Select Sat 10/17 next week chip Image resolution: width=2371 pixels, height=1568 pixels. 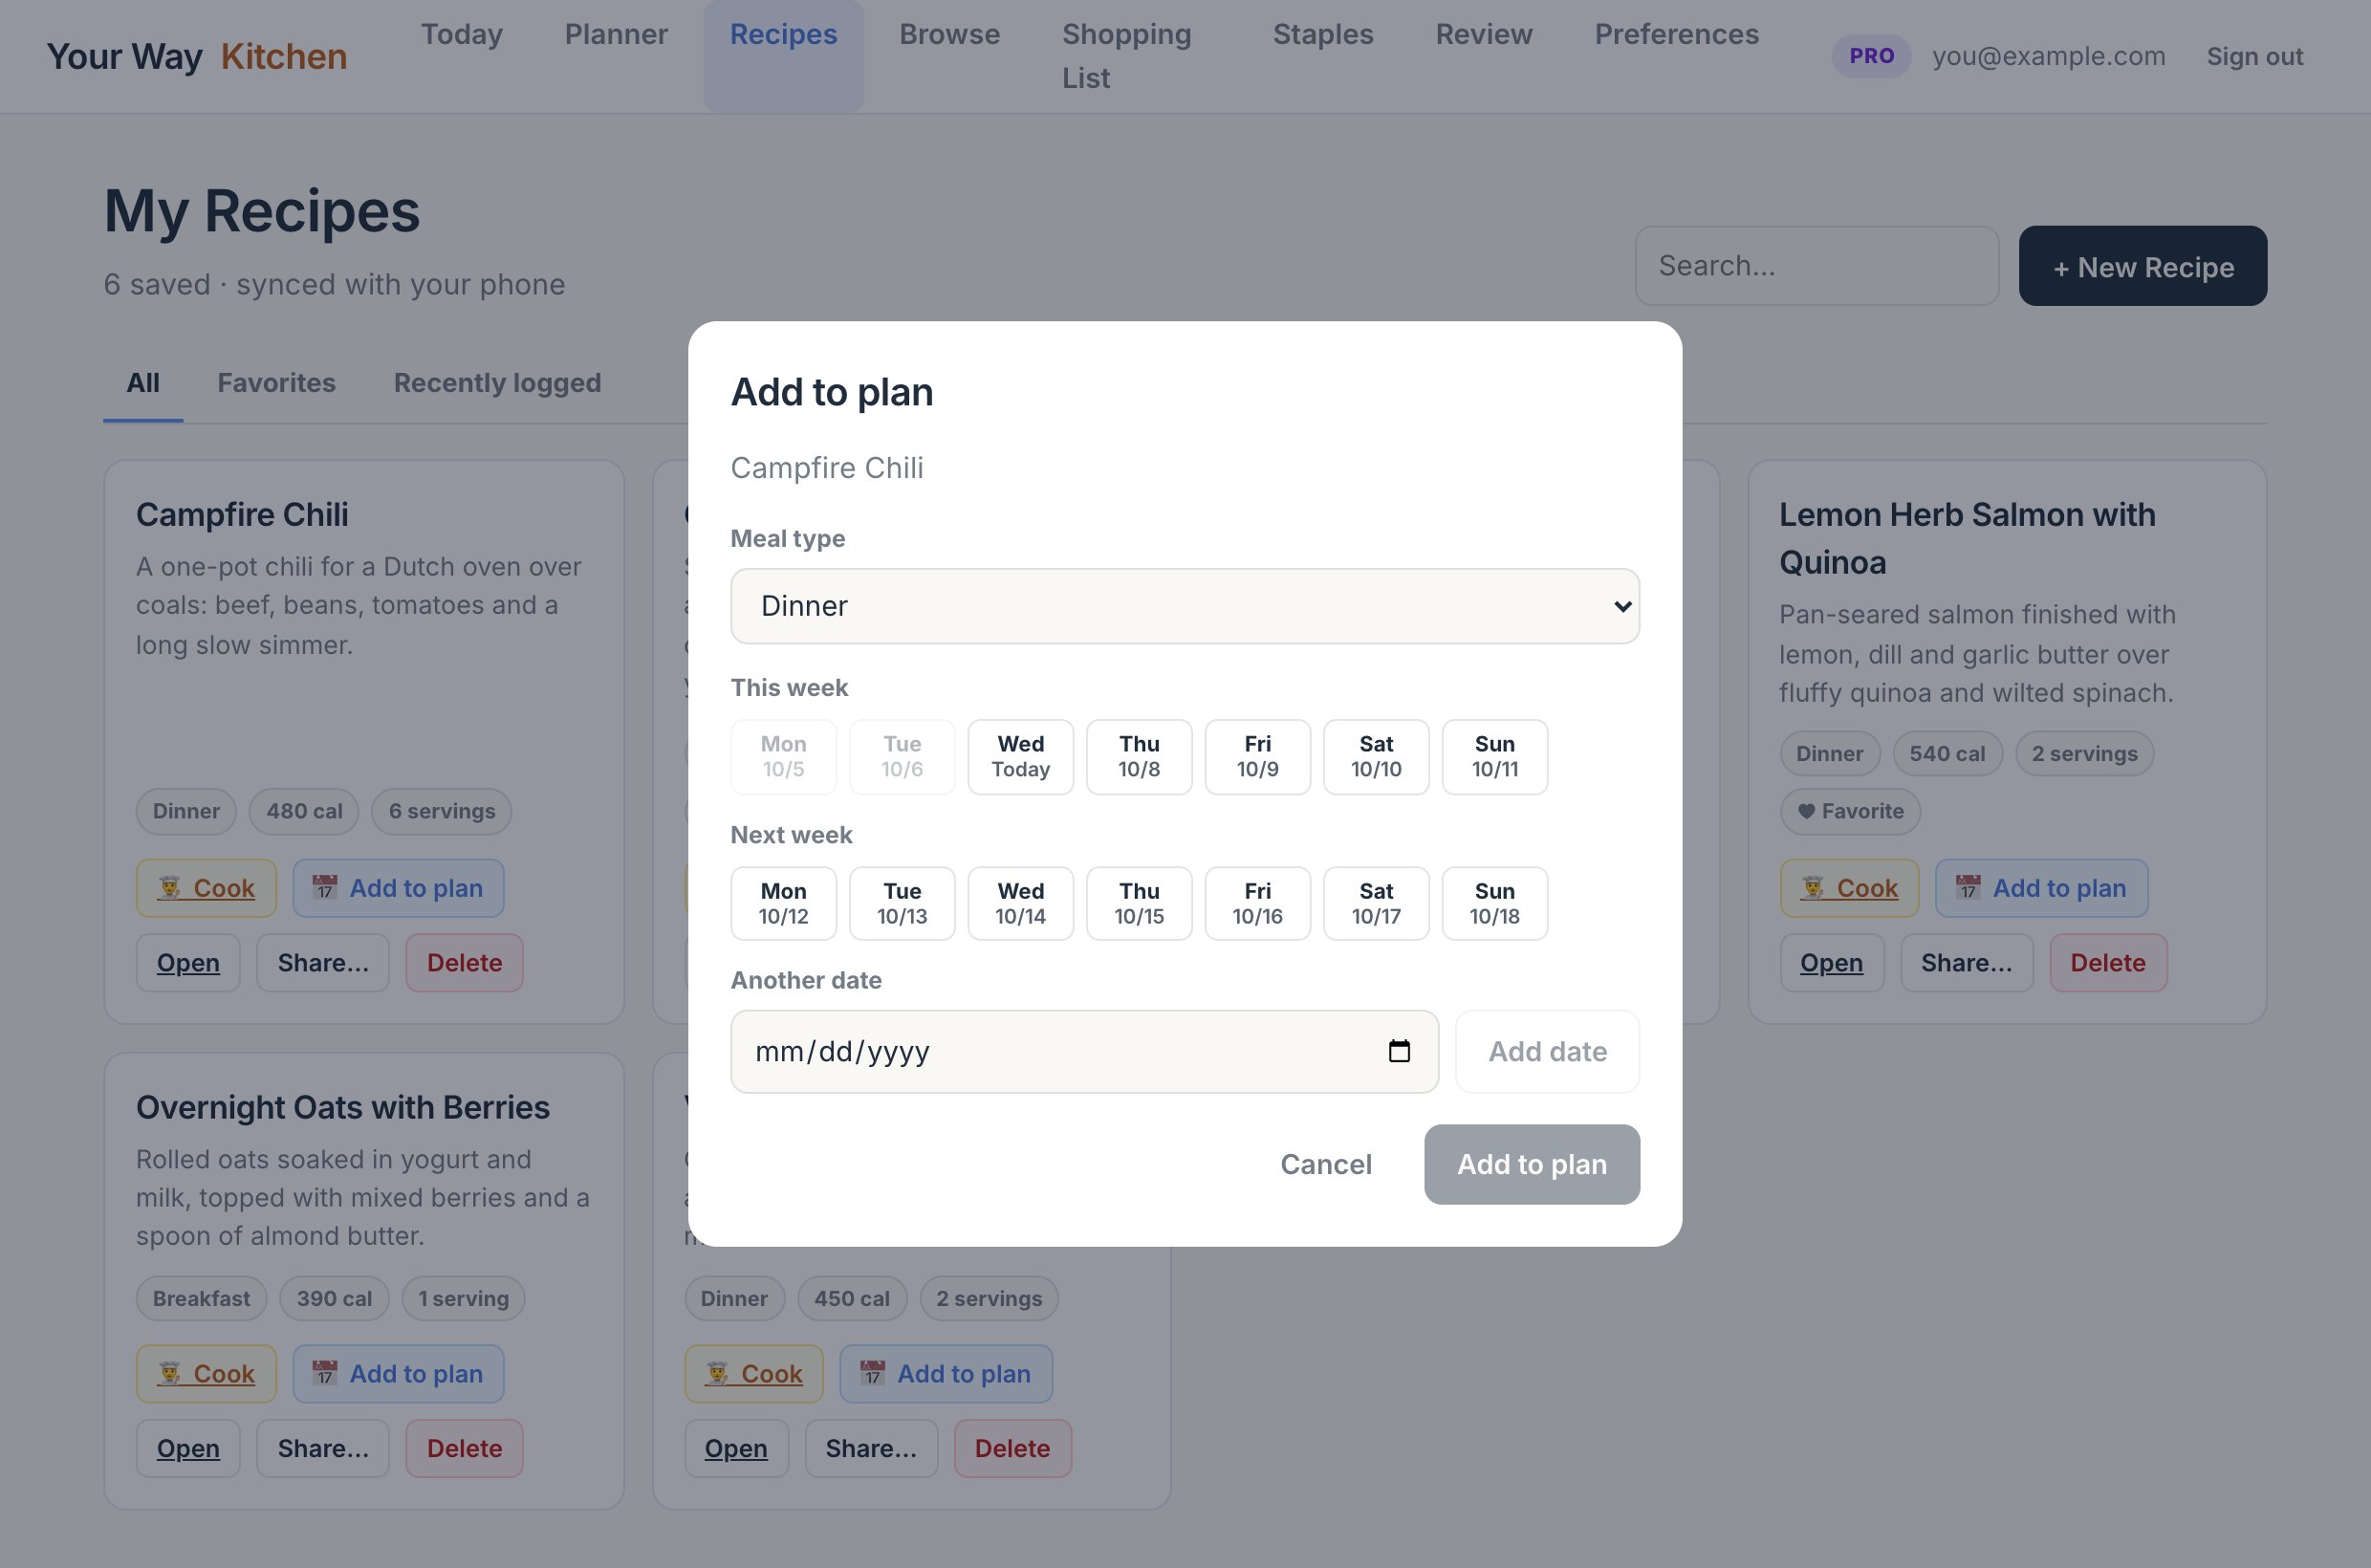1376,904
